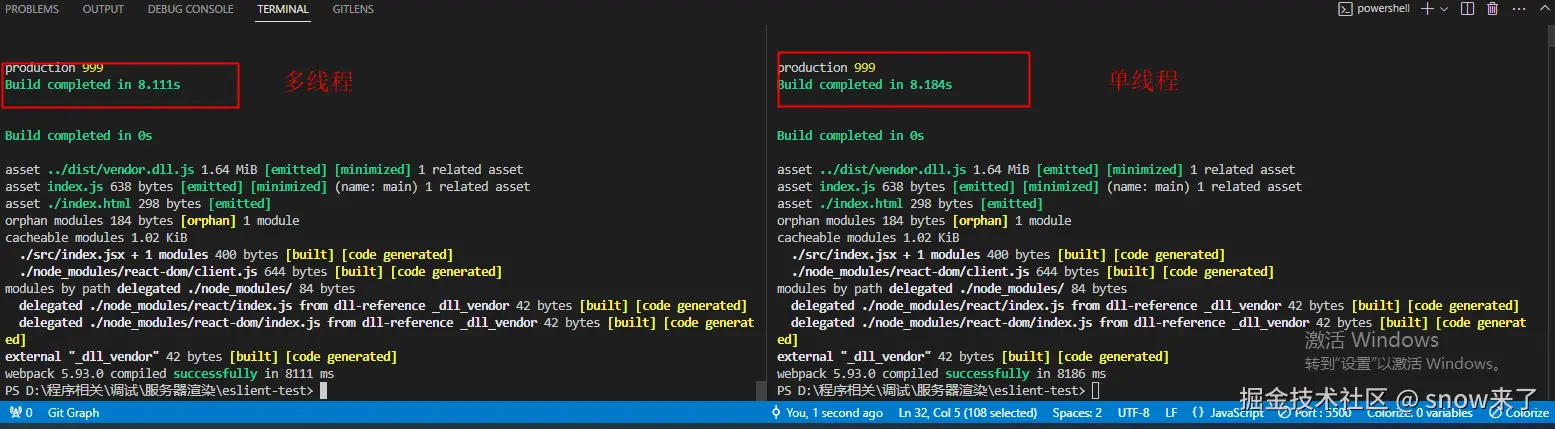Click 'Build completed in 8.111s' in left terminal
The image size is (1555, 429).
click(93, 85)
